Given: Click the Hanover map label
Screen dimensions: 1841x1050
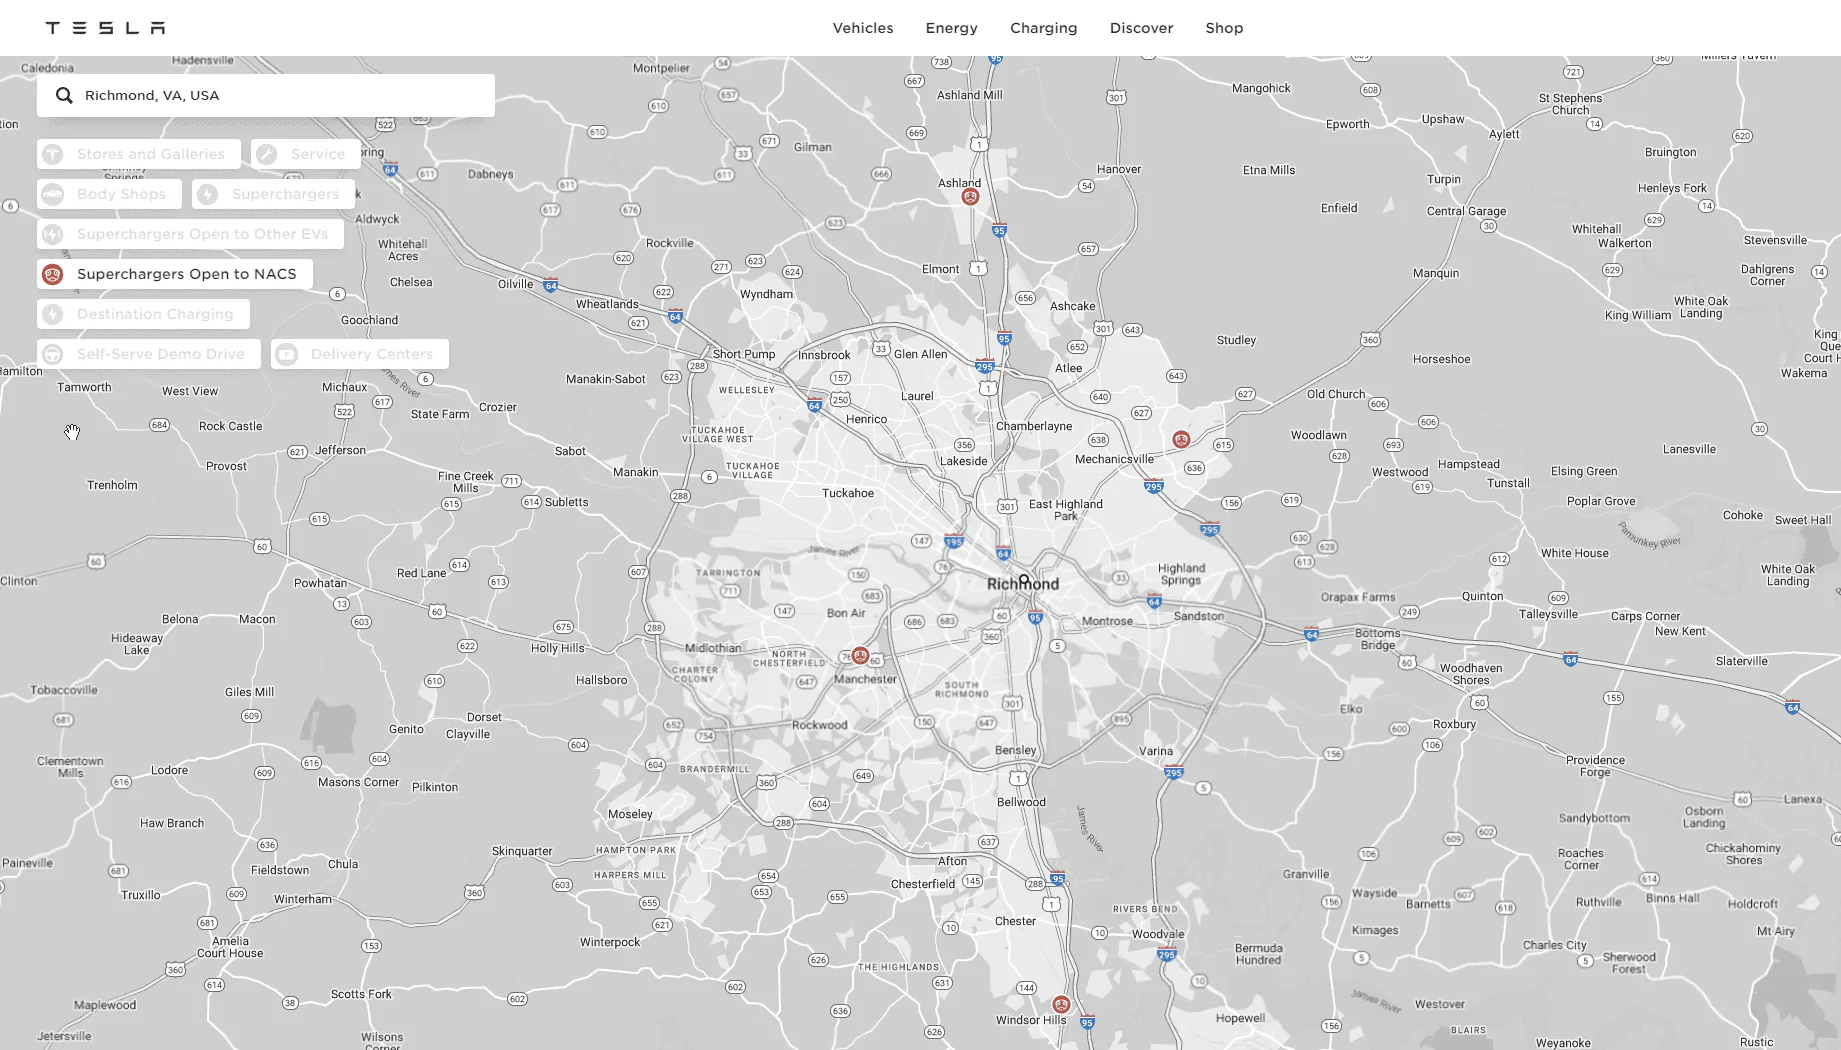Looking at the screenshot, I should click(1119, 169).
